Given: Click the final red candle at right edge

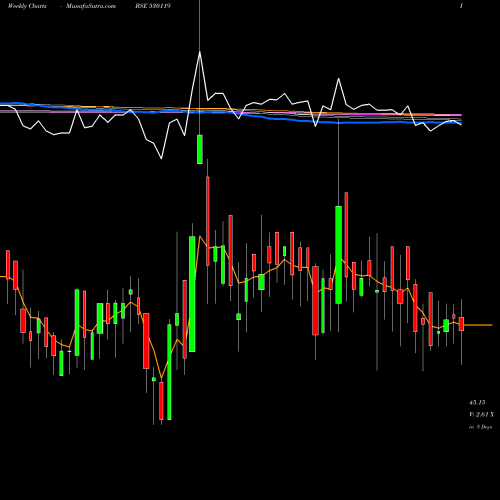Looking at the screenshot, I should click(x=461, y=324).
